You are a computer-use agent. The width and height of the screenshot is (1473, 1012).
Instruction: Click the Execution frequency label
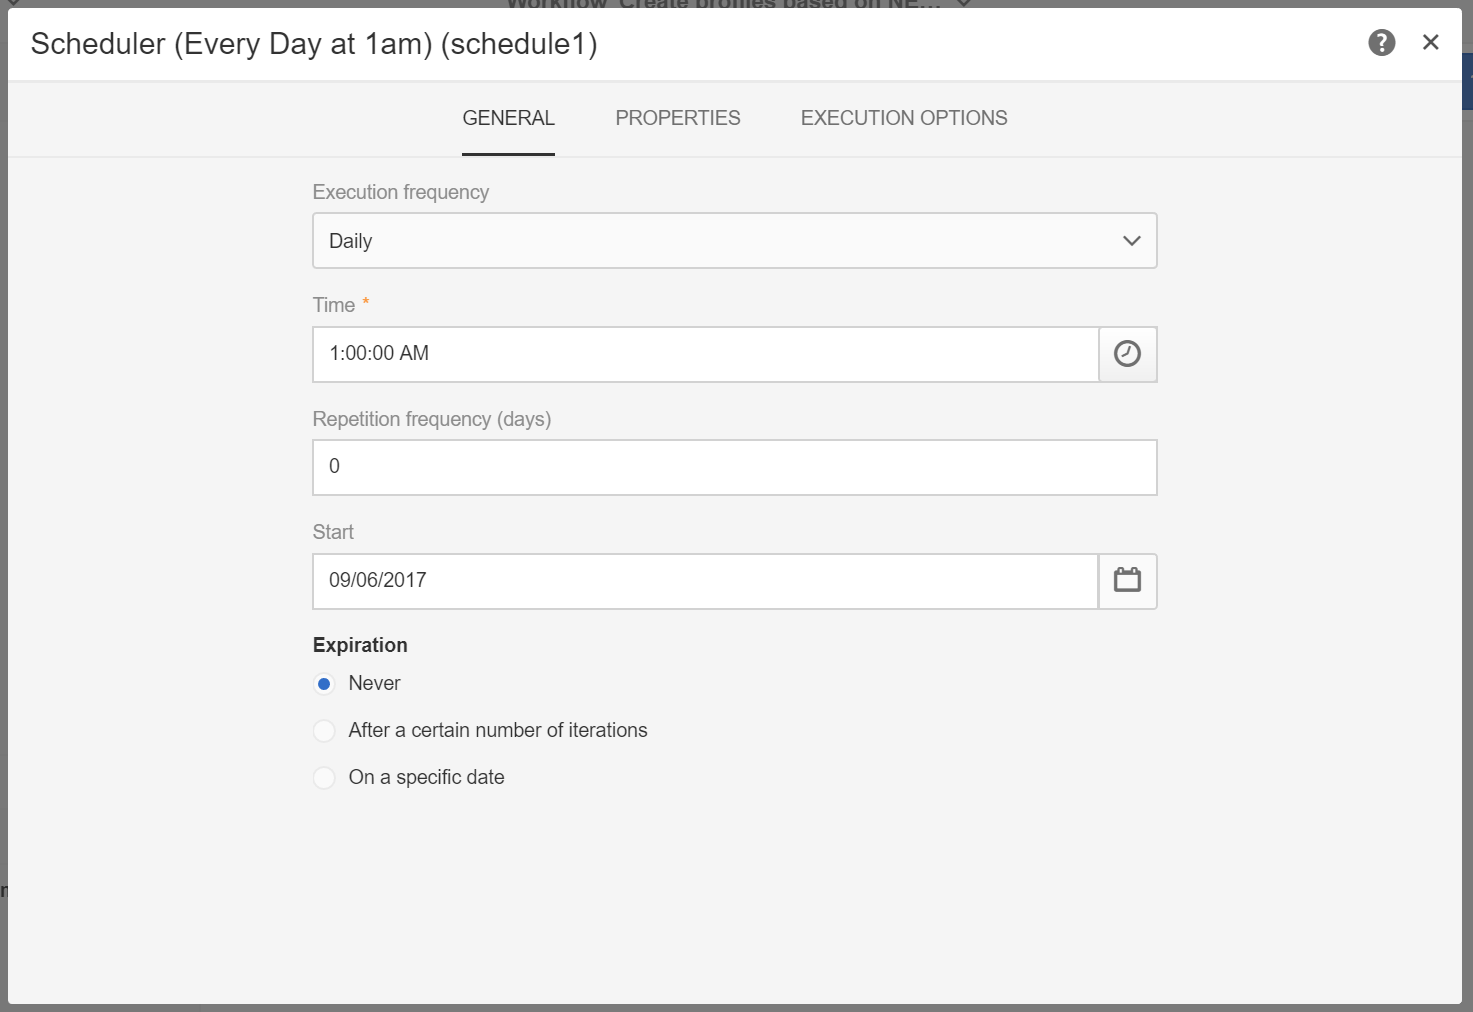pyautogui.click(x=400, y=192)
